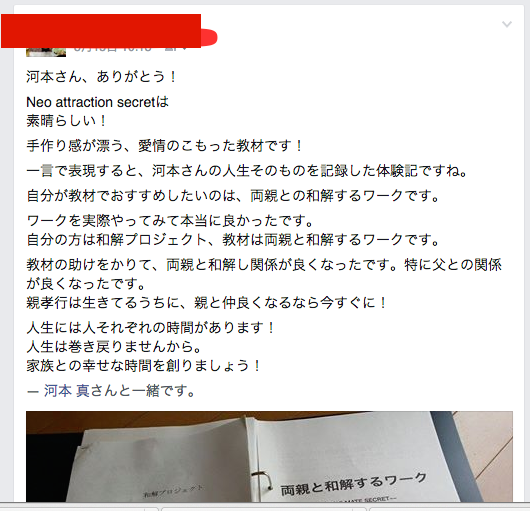Open tagged profile link 河本 真
530x511 pixels.
(67, 391)
